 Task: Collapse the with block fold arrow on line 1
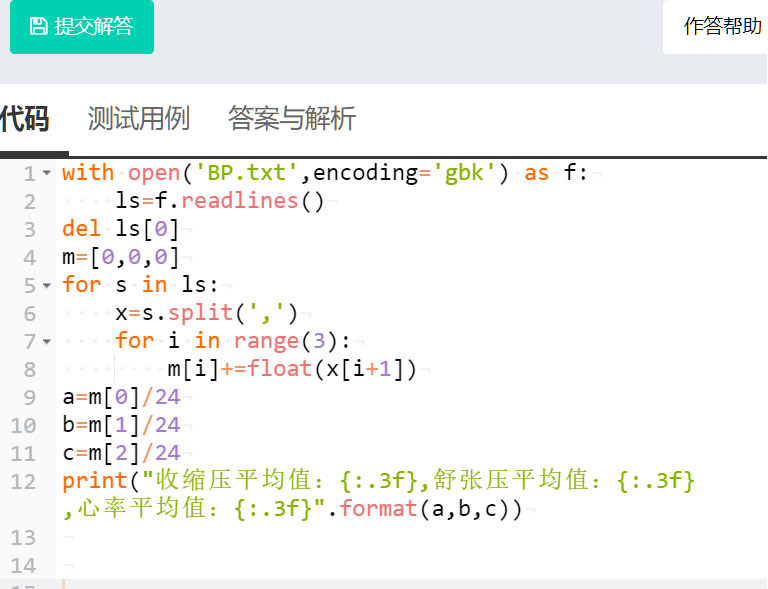(x=47, y=173)
